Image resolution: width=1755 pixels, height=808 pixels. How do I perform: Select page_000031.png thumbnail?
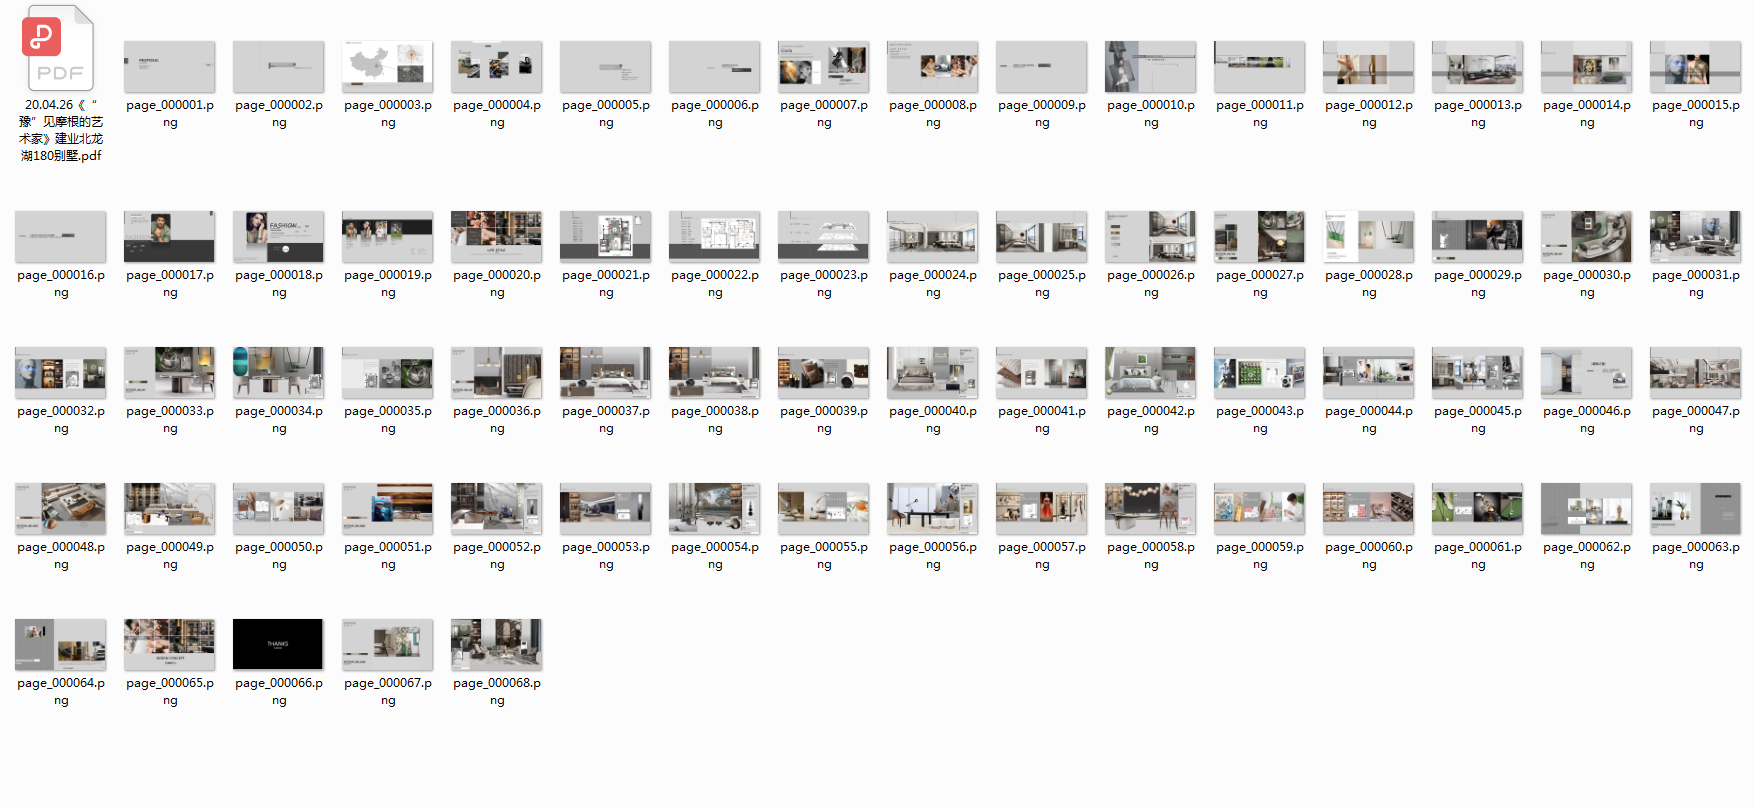tap(1695, 237)
